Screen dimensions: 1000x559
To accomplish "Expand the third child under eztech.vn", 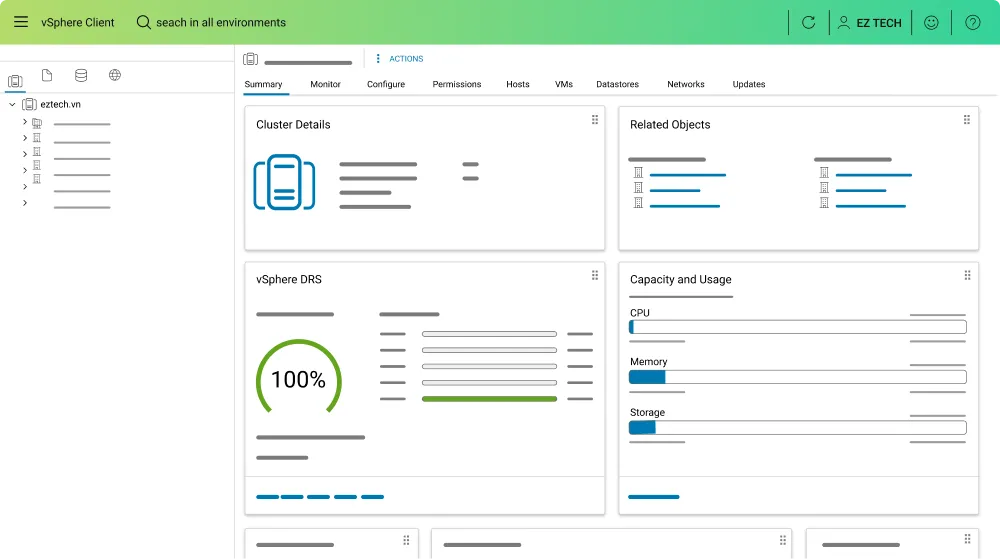I will pyautogui.click(x=25, y=154).
